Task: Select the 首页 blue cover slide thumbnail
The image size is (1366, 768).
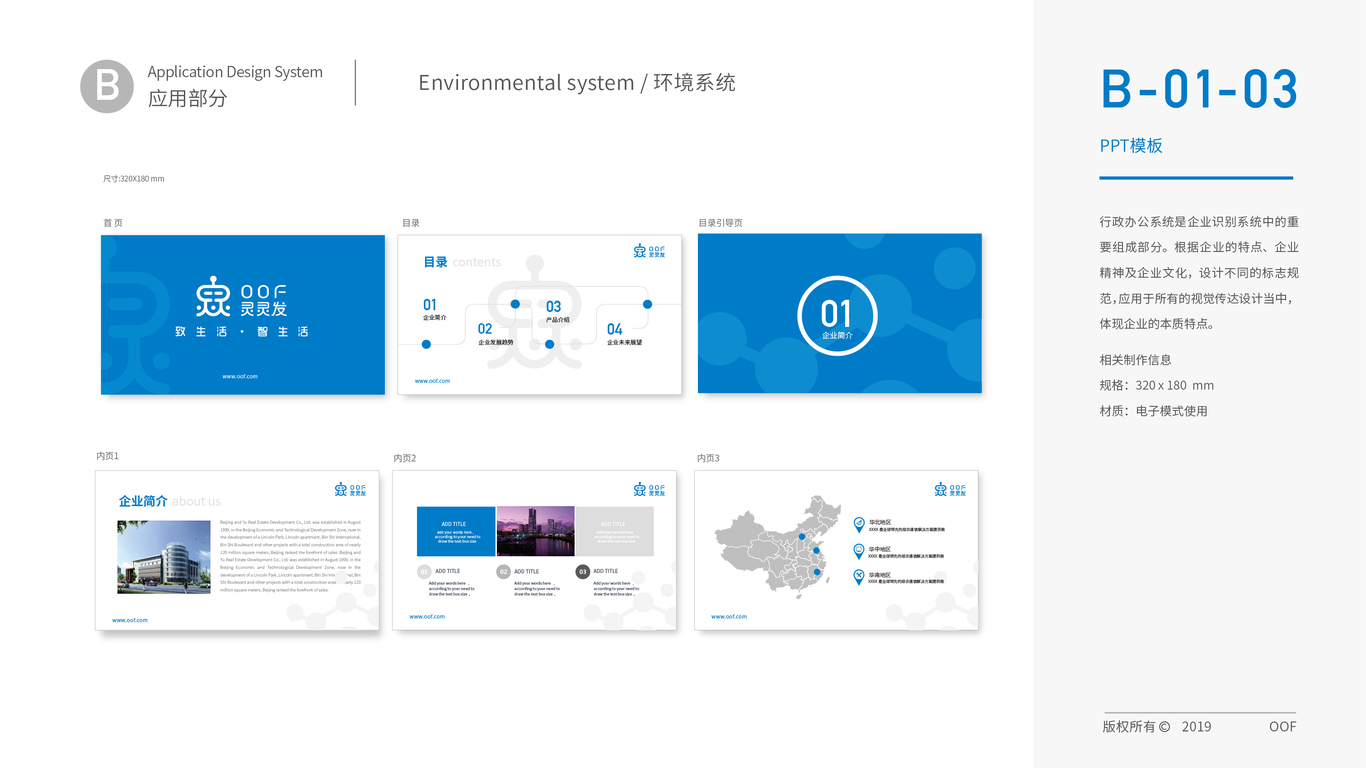Action: point(243,315)
